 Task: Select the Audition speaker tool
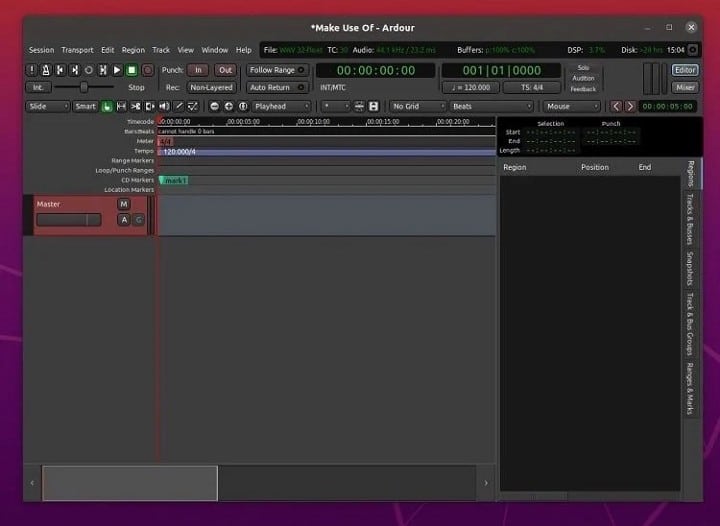click(x=164, y=106)
